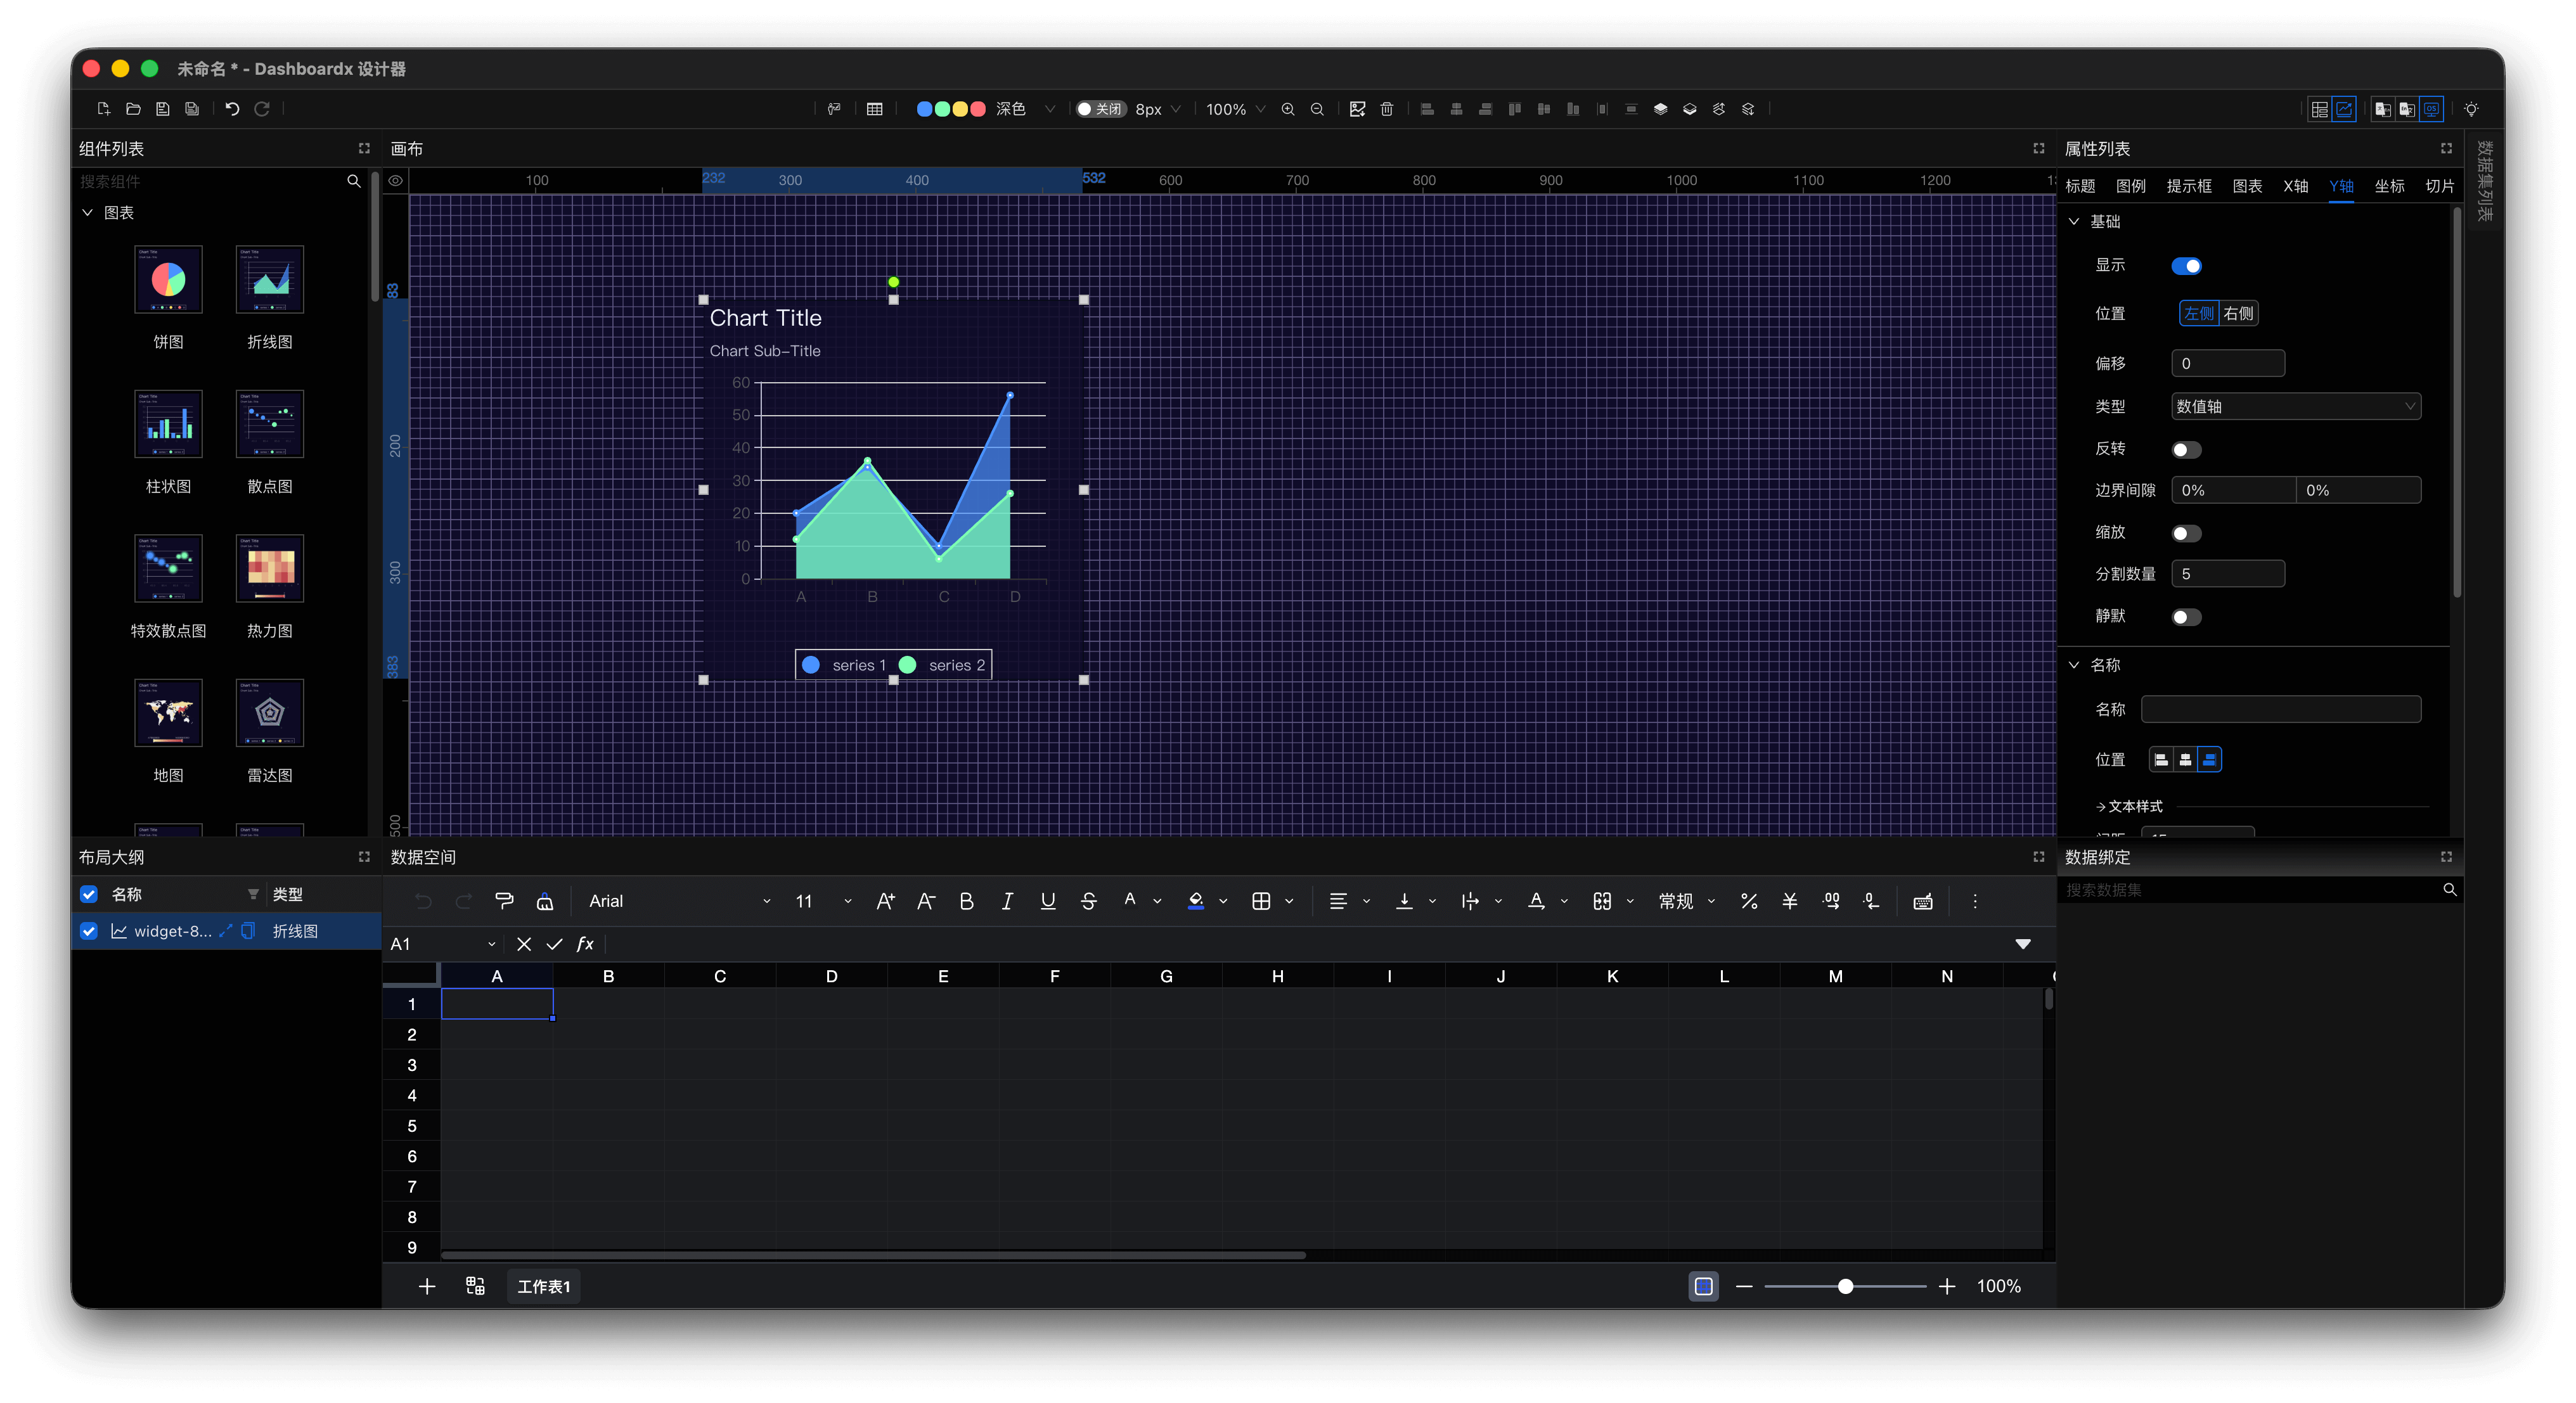Uncheck the widget-8 折线图 checkbox
Image resolution: width=2576 pixels, height=1403 pixels.
(x=89, y=931)
